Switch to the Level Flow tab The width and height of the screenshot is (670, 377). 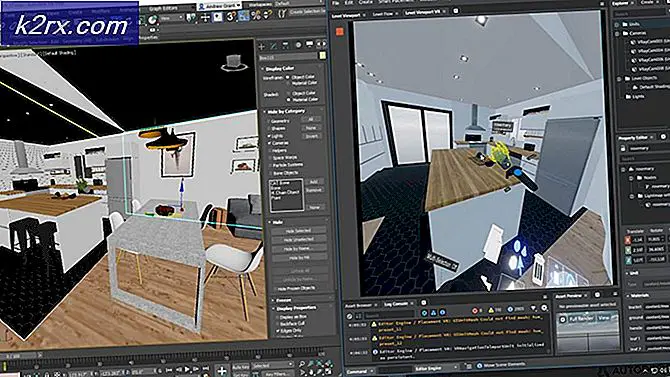383,14
